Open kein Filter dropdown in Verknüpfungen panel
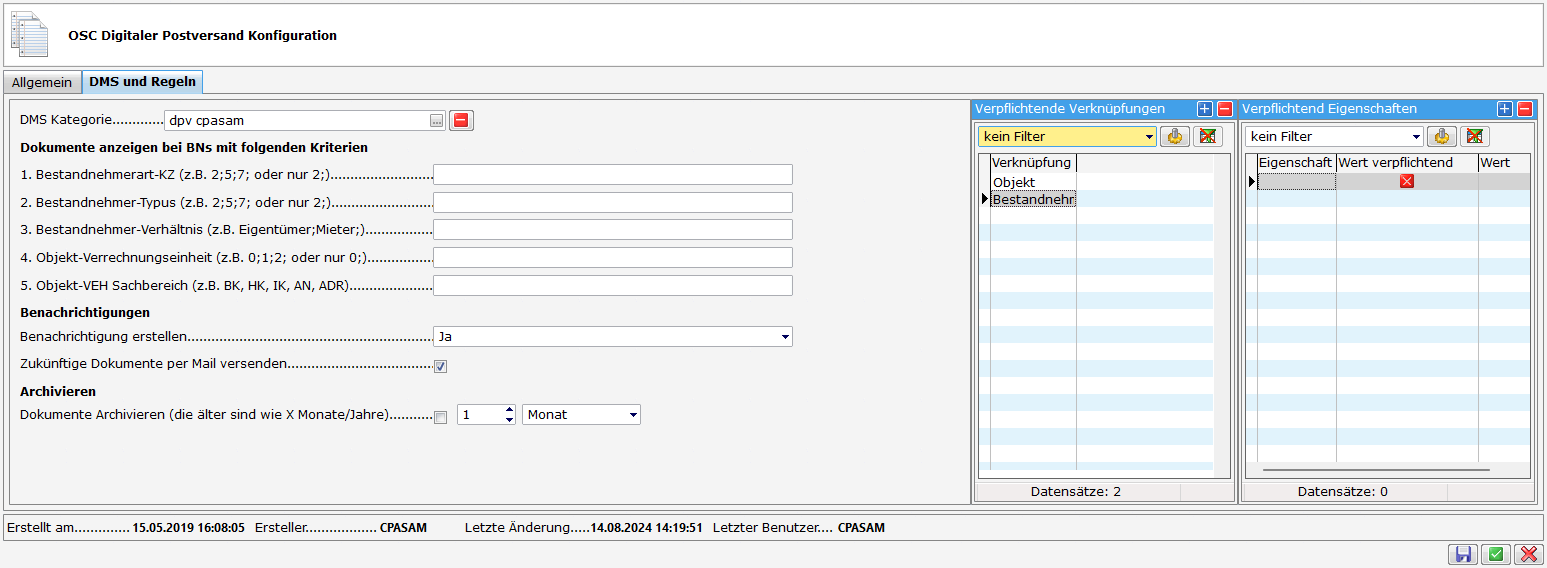 (1149, 137)
